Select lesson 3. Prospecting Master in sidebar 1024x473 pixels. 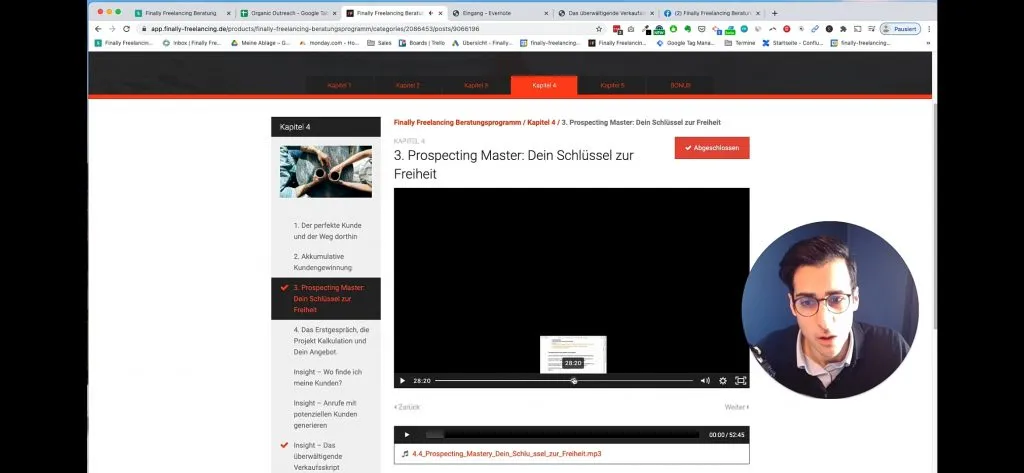pyautogui.click(x=326, y=299)
